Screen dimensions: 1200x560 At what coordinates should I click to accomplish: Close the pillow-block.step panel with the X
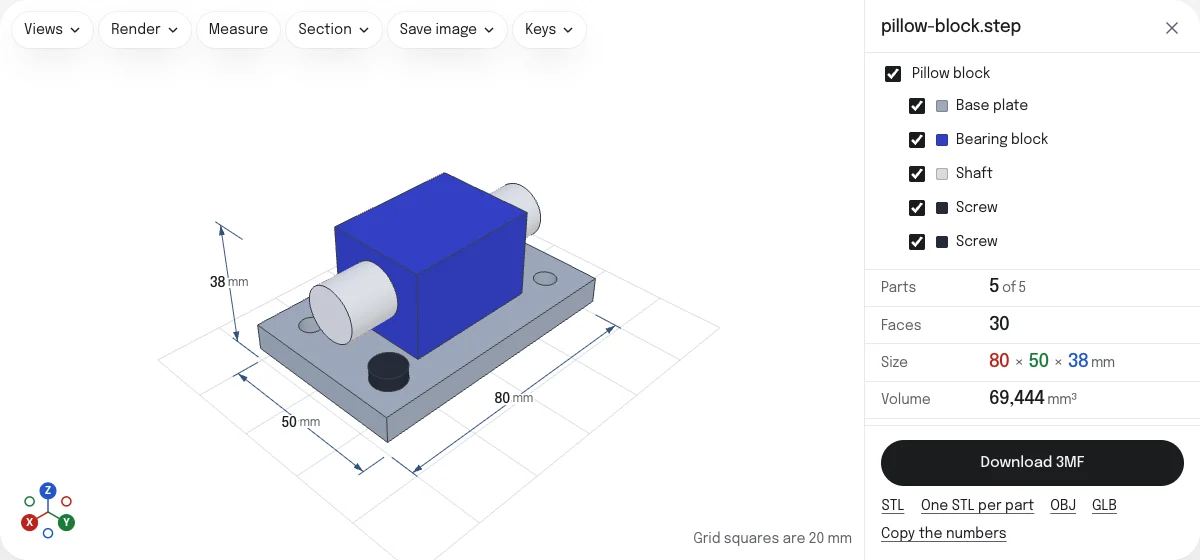[x=1172, y=28]
